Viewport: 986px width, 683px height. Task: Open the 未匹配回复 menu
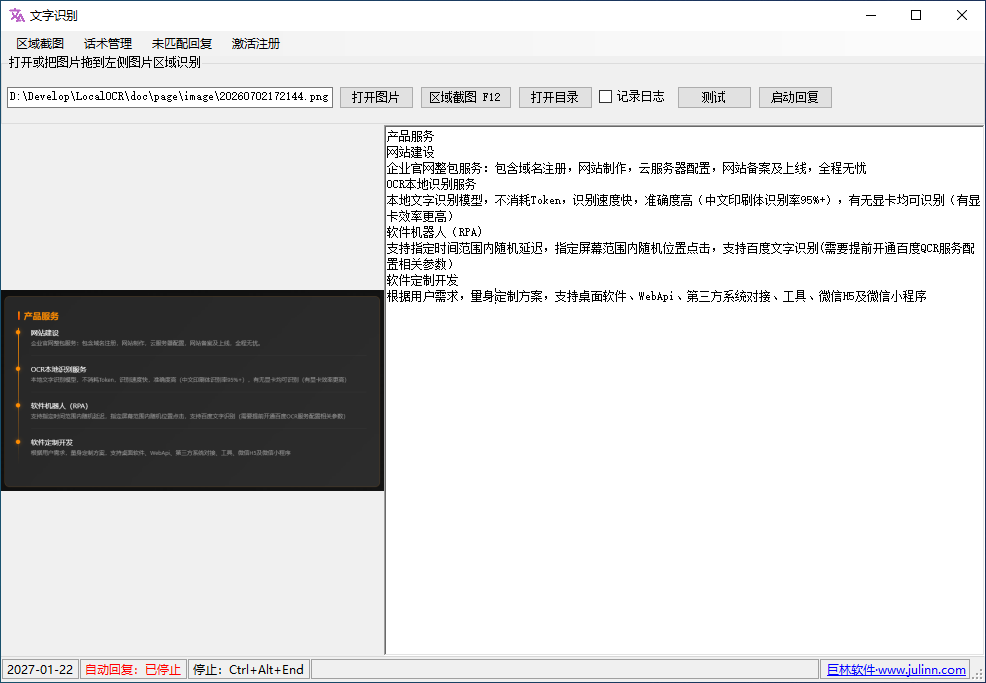[x=182, y=43]
